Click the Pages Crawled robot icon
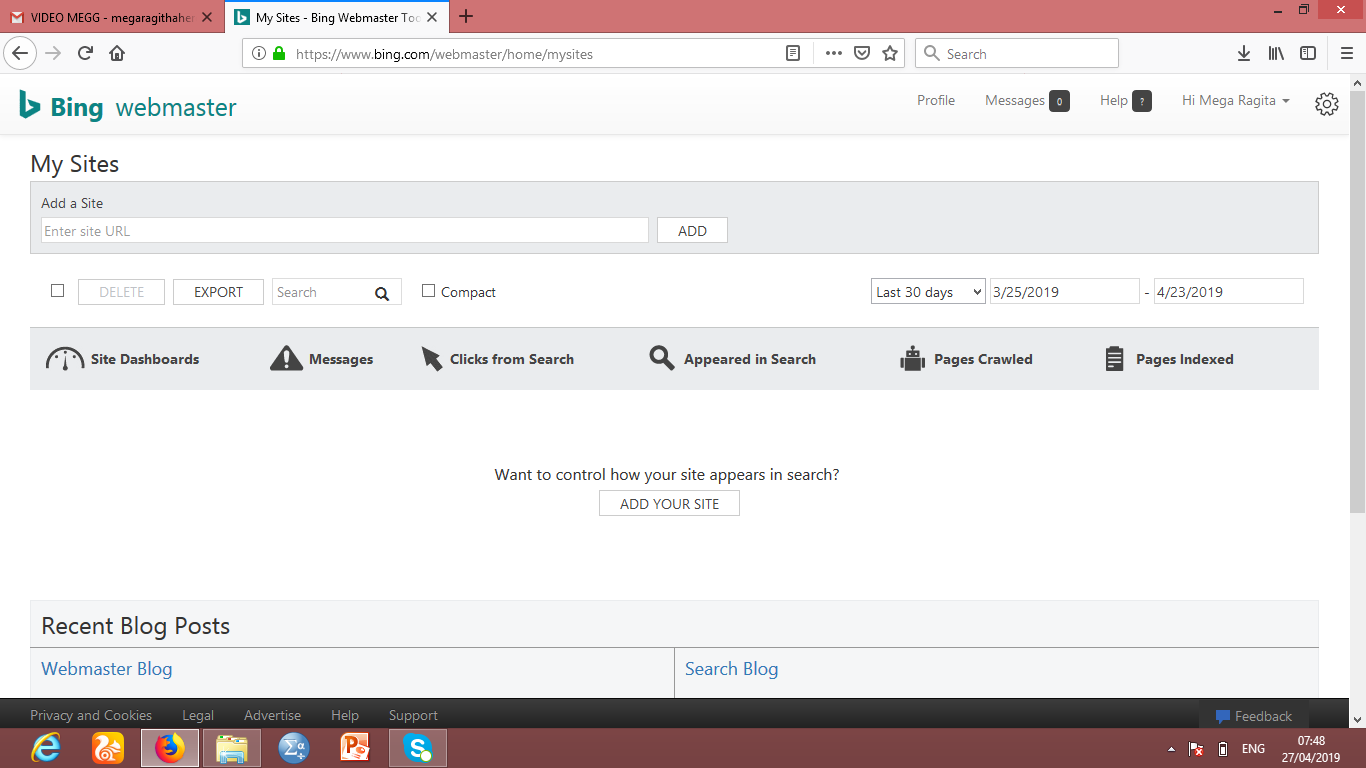 [x=913, y=359]
